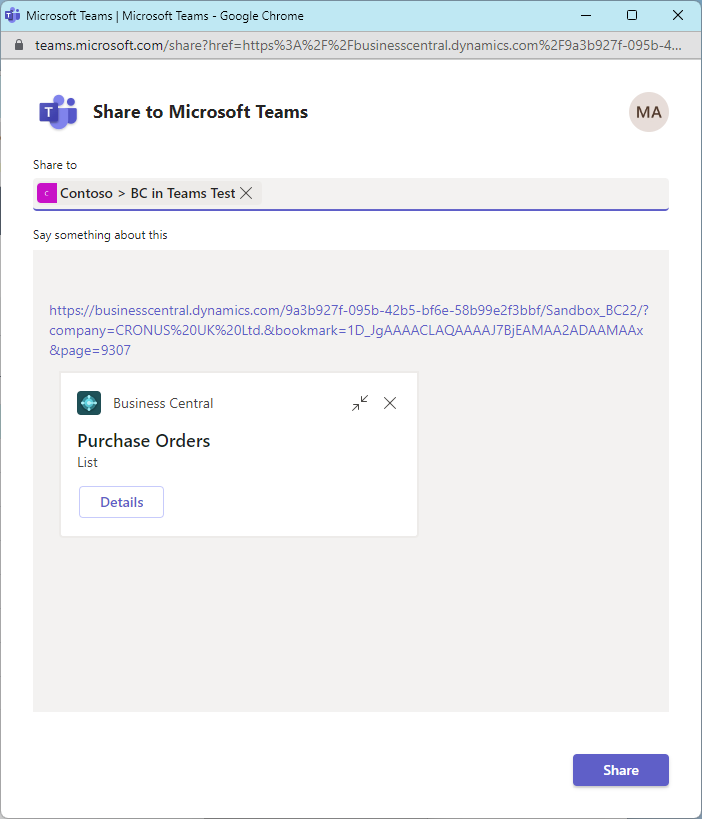Close the Chrome window
The width and height of the screenshot is (702, 819).
677,16
